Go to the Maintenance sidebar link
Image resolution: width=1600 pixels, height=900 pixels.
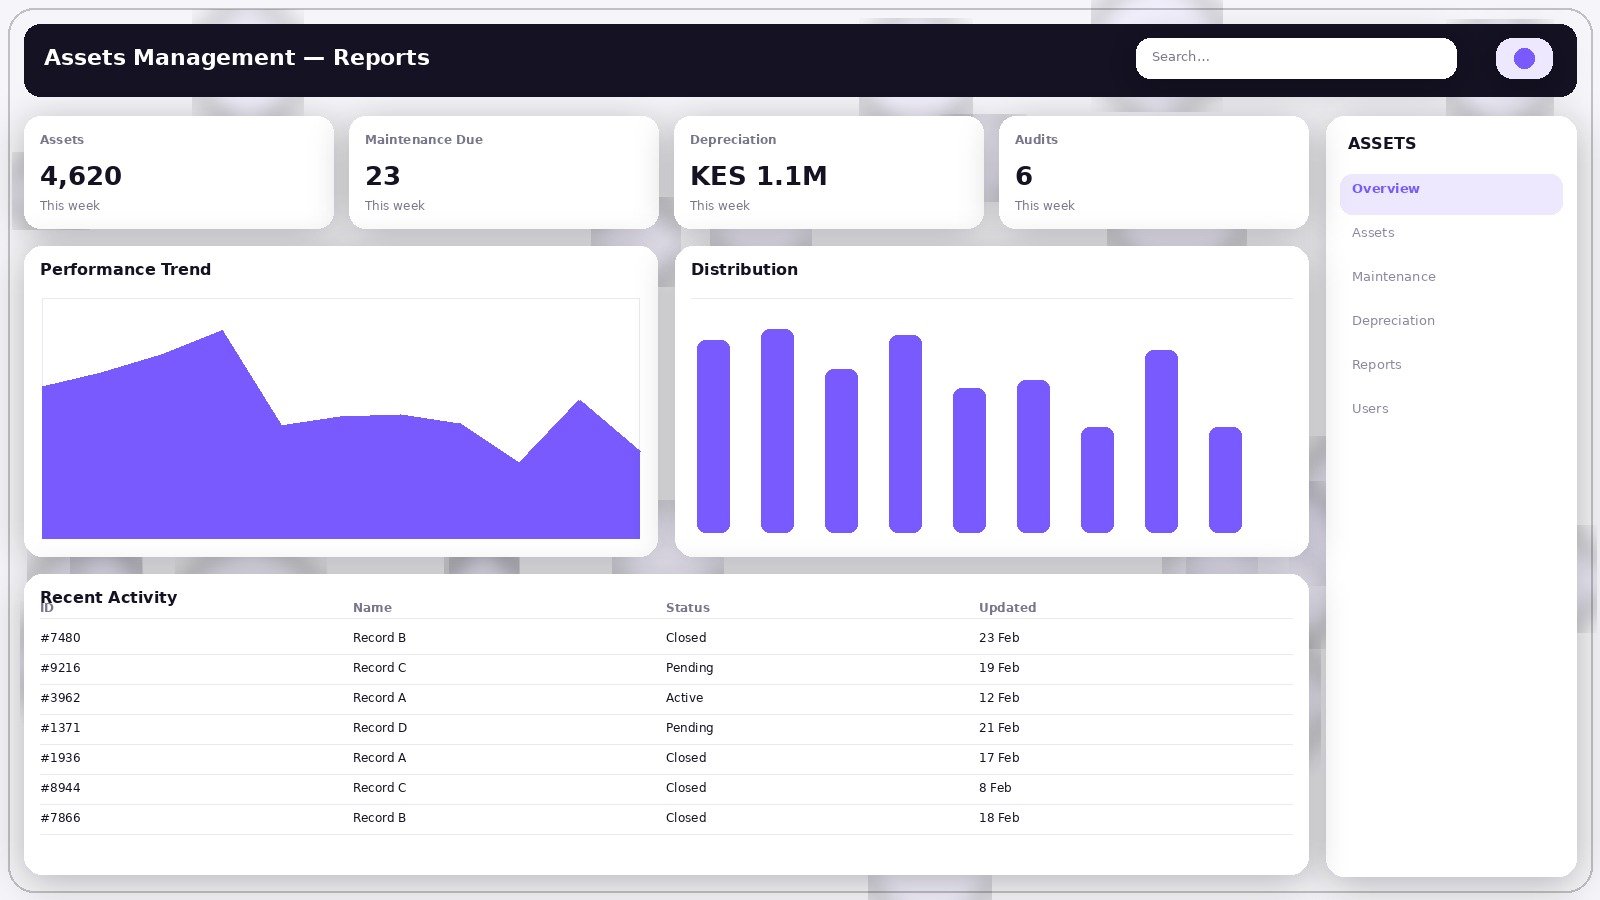[x=1393, y=277]
